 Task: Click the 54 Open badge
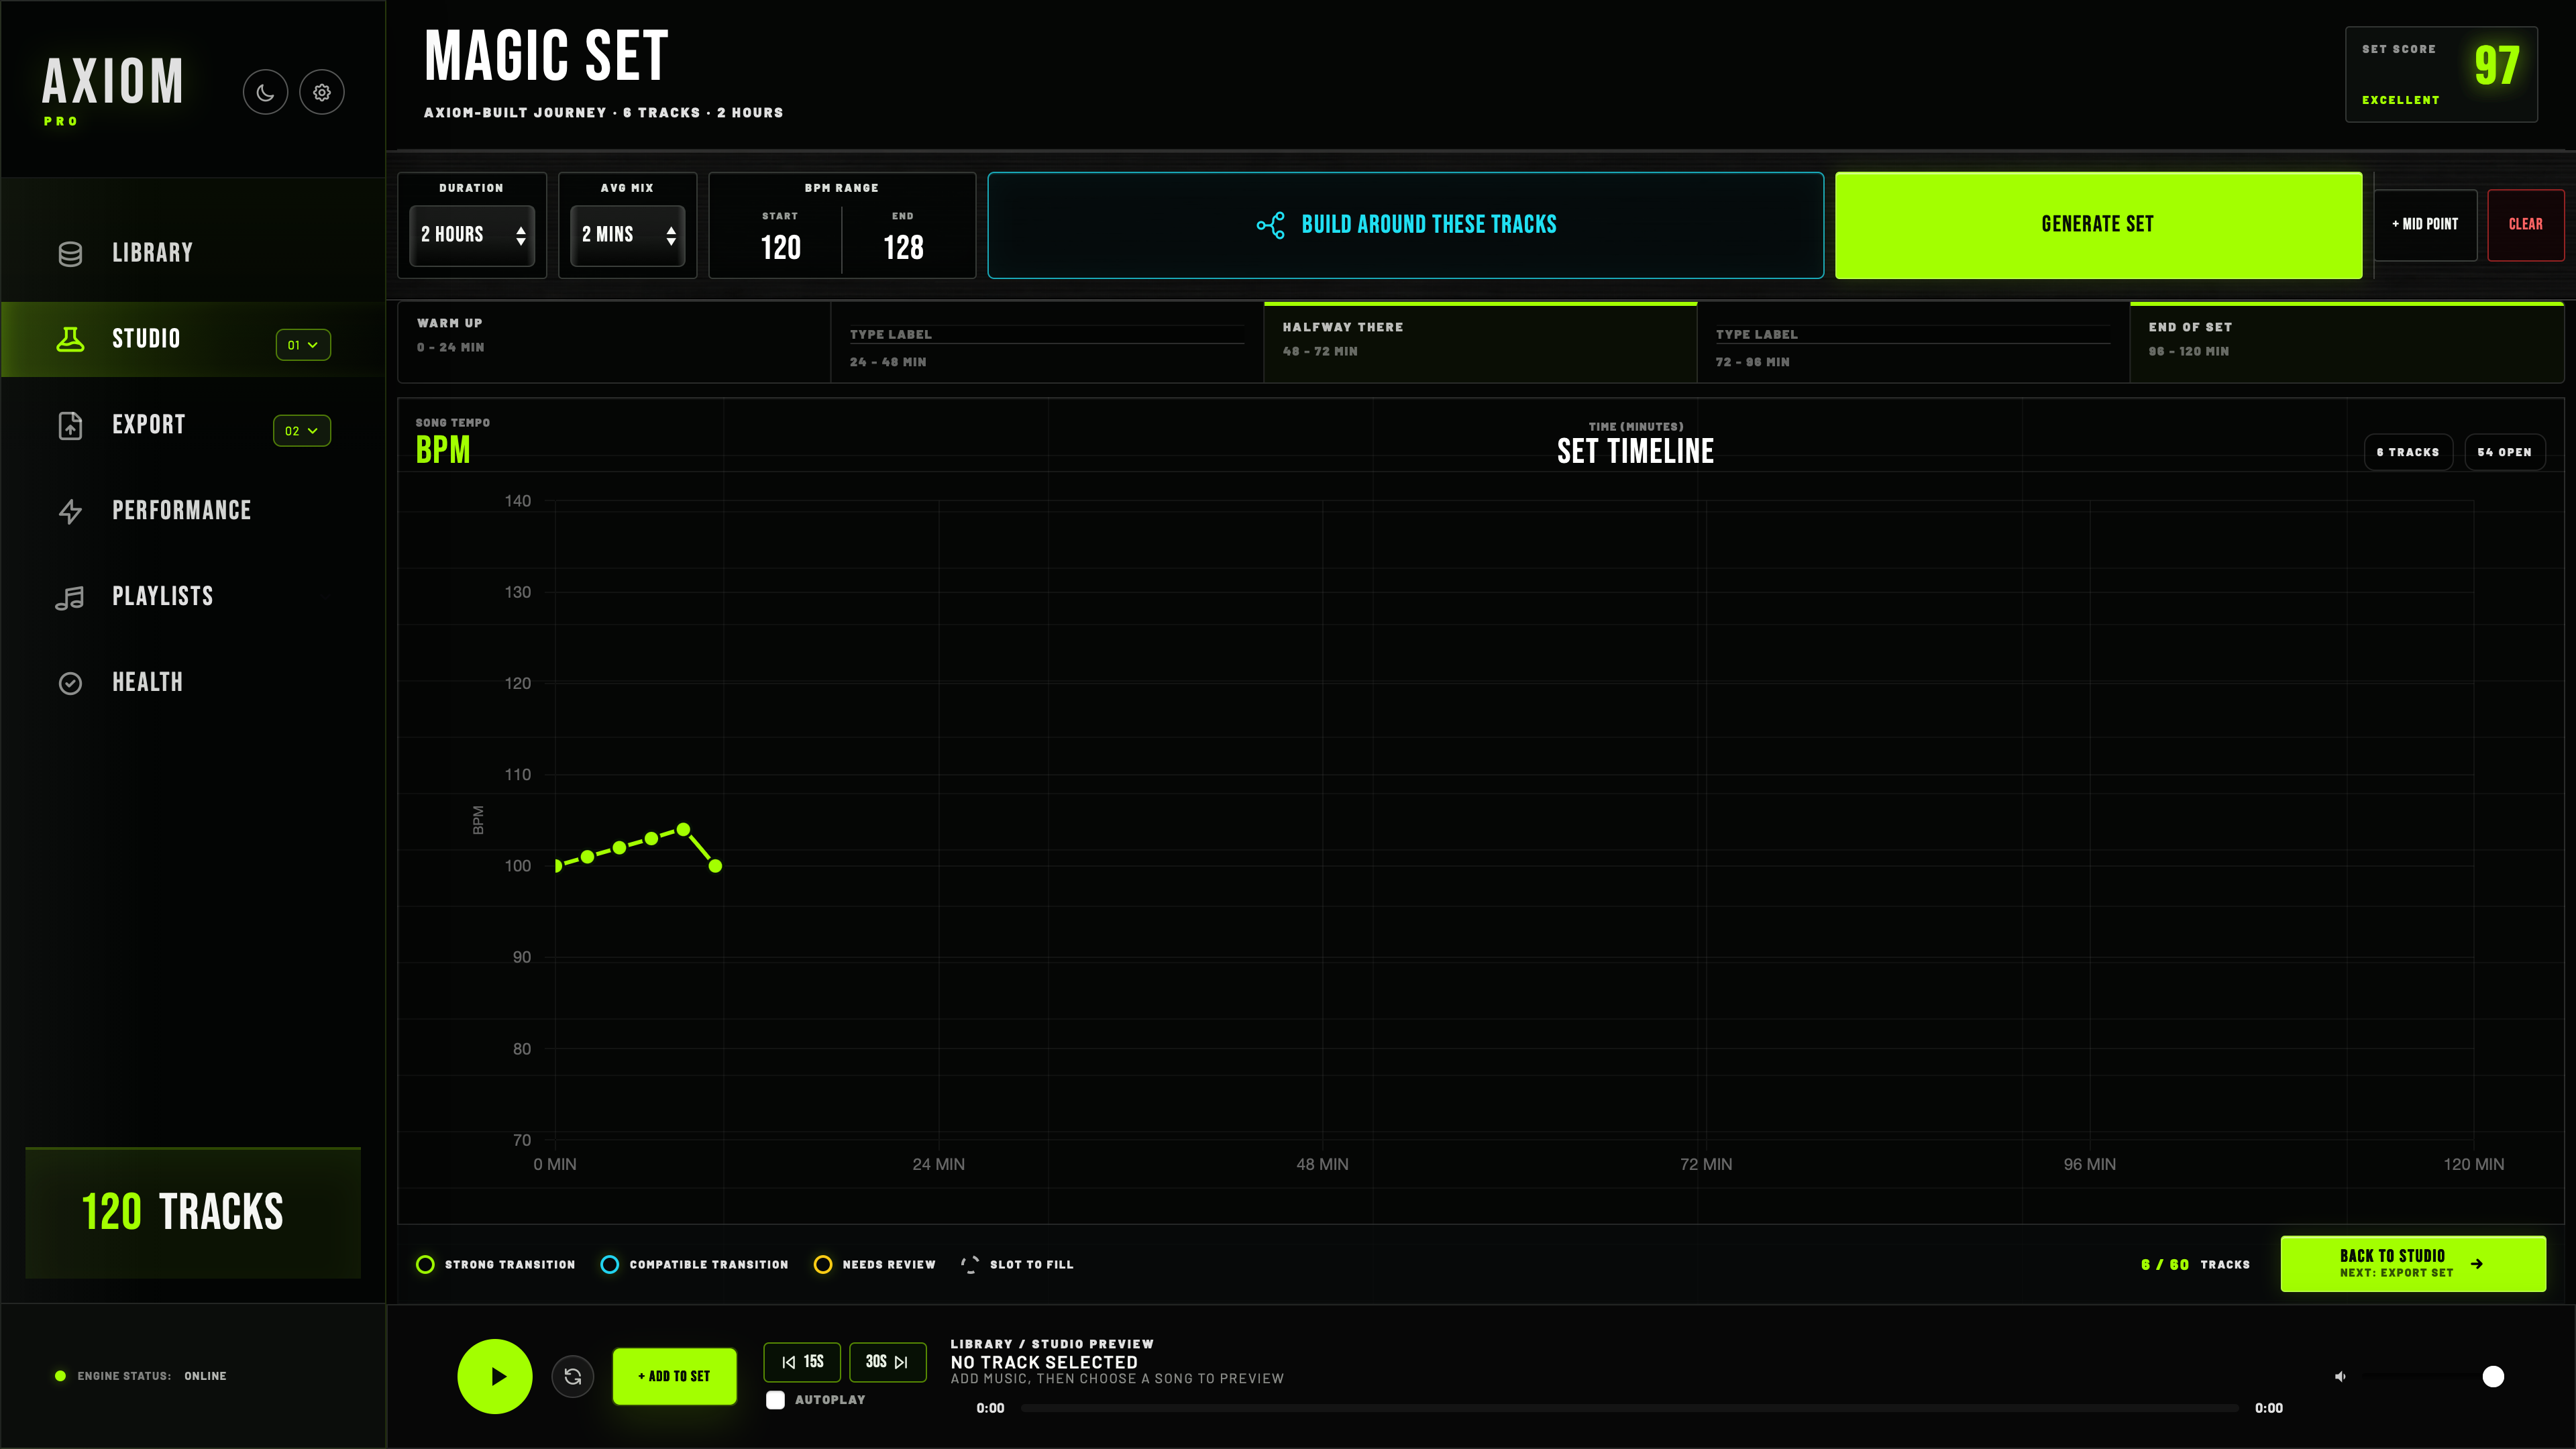pos(2505,452)
